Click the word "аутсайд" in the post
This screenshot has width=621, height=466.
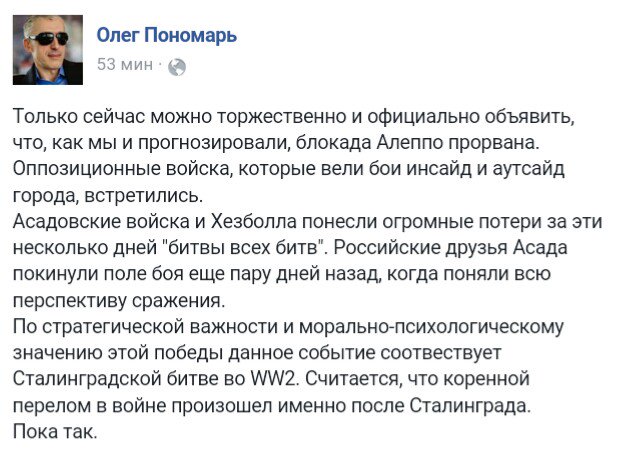(x=528, y=169)
